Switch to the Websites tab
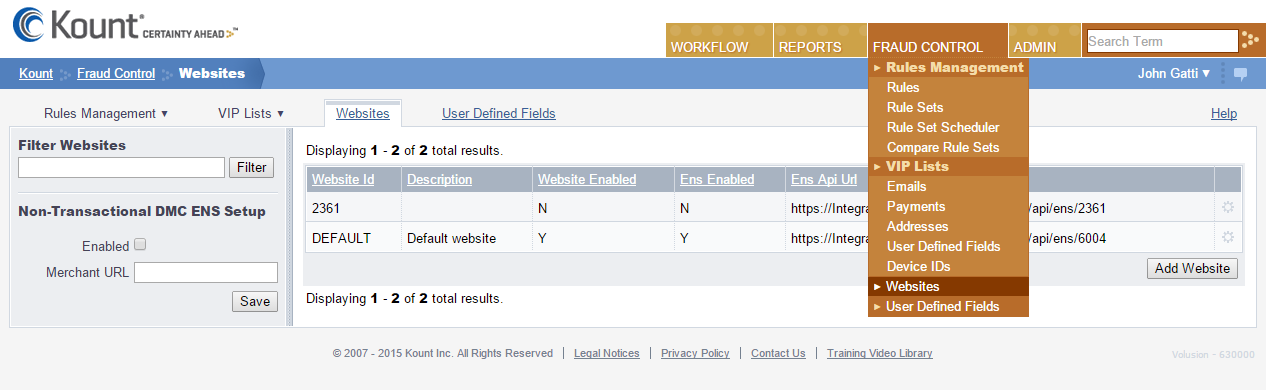Screen dimensions: 1266x390 (363, 114)
